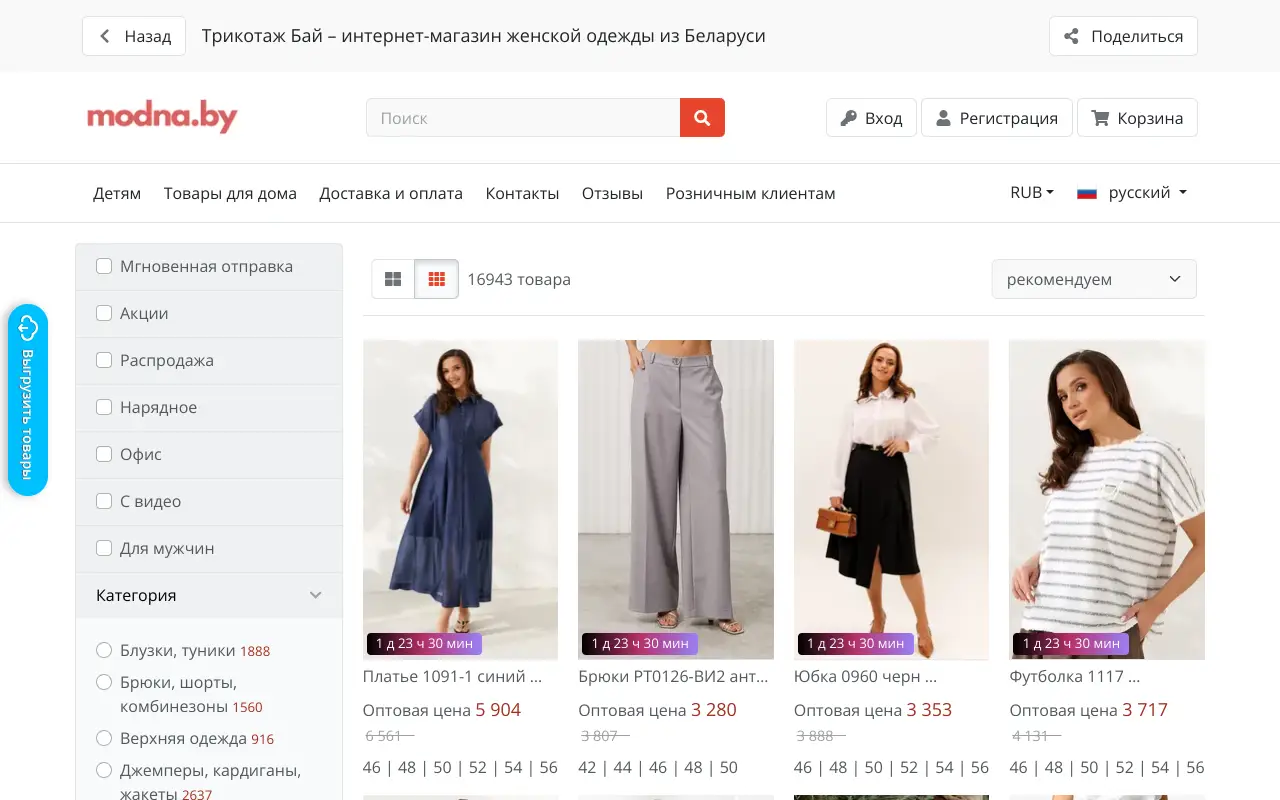
Task: Expand the рекомендуем sorting dropdown
Action: [1093, 279]
